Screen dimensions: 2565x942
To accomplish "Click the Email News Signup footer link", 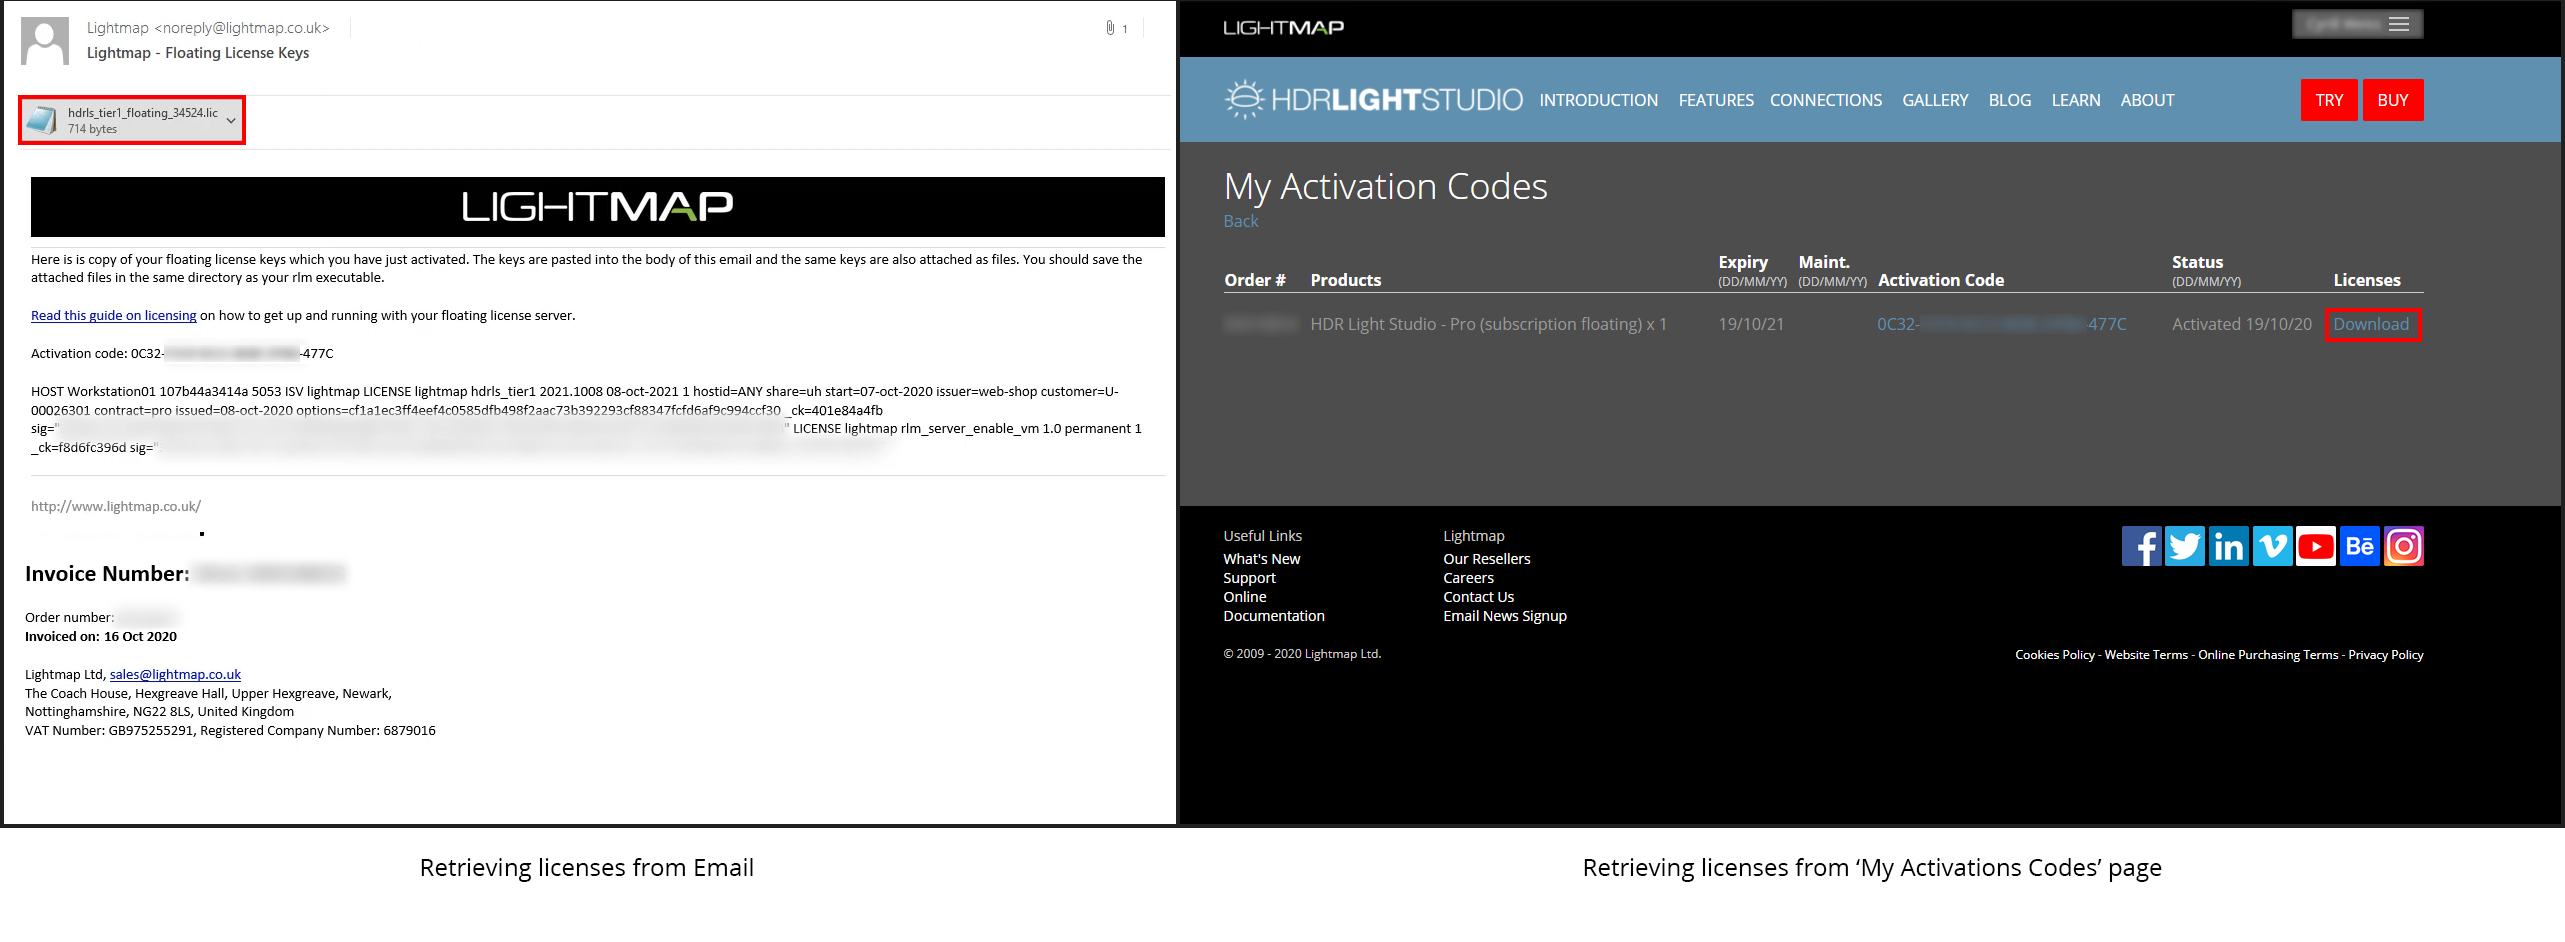I will click(x=1505, y=616).
